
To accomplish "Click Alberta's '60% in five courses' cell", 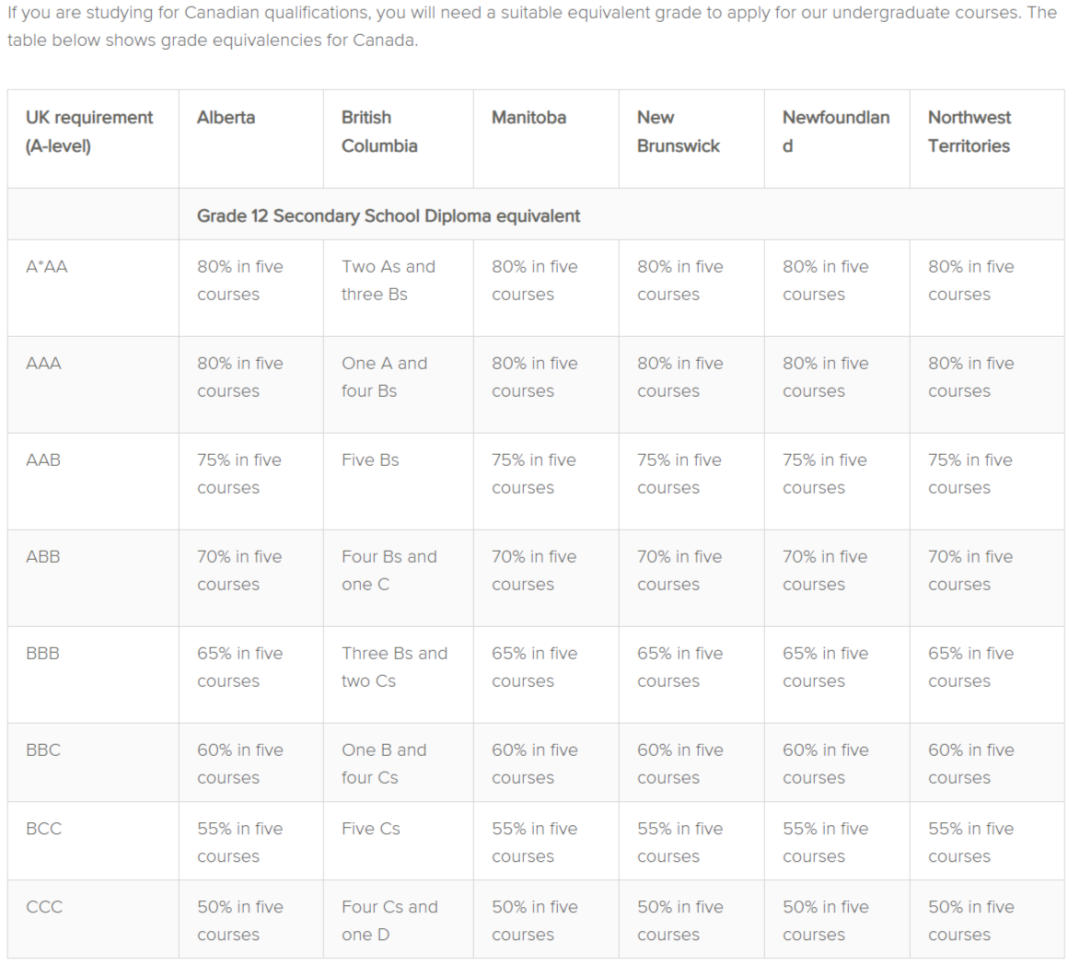I will pyautogui.click(x=251, y=762).
